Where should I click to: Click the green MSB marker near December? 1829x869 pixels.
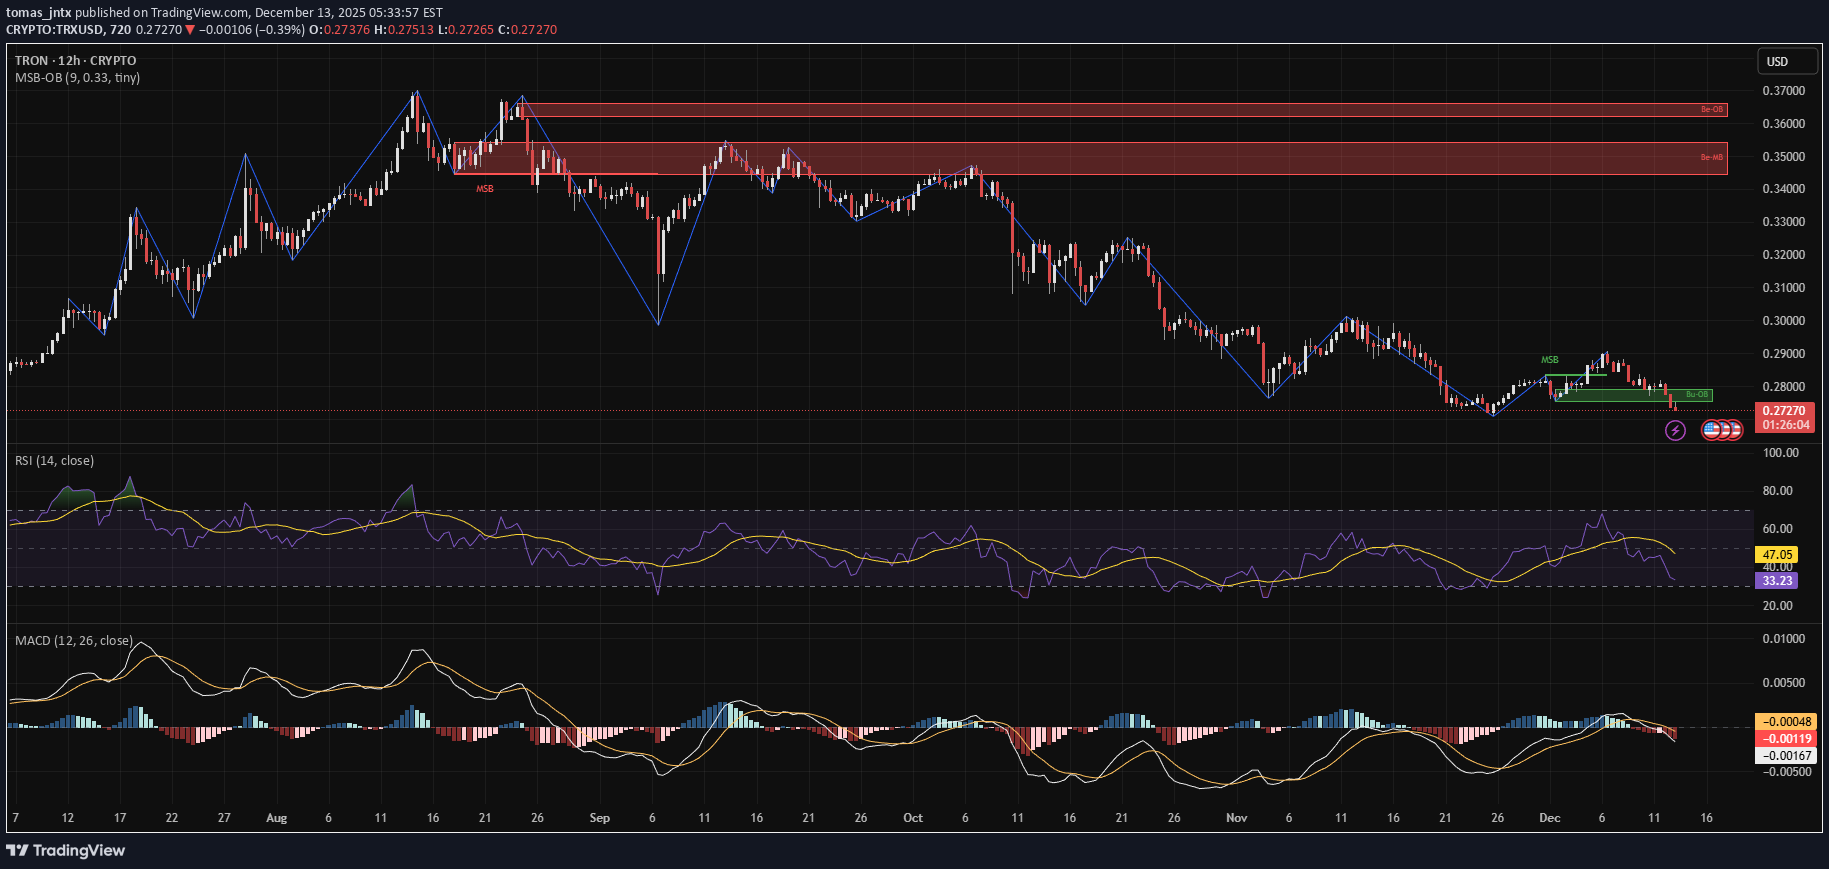1549,360
